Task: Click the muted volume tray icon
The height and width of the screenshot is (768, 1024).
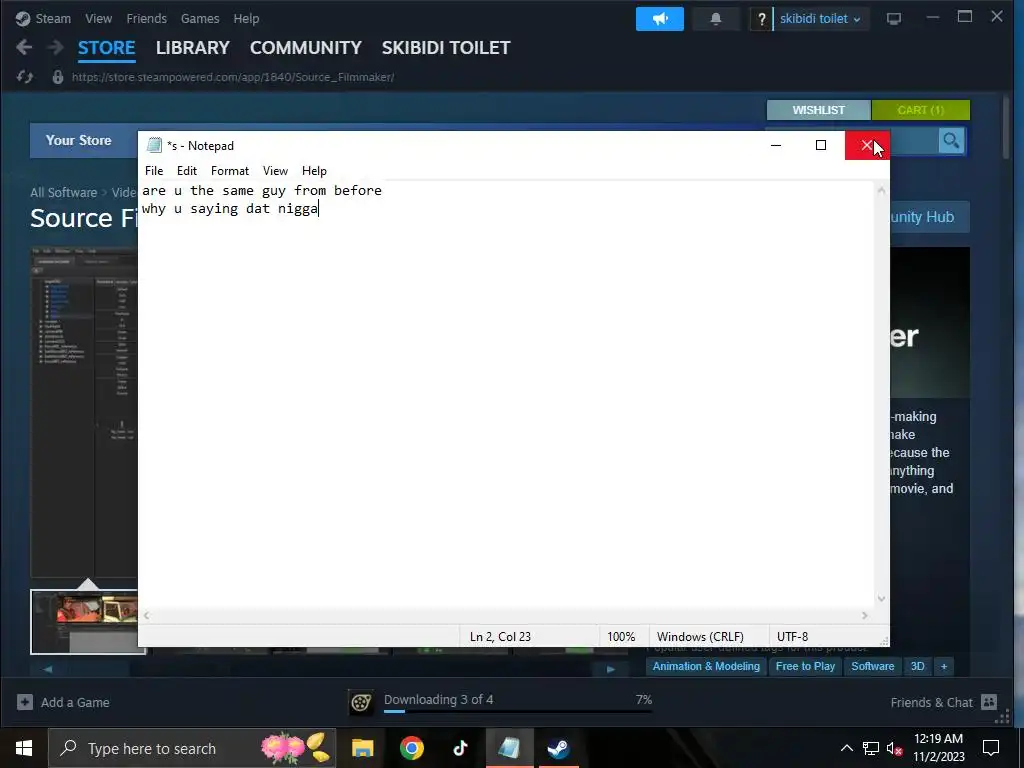Action: click(895, 748)
